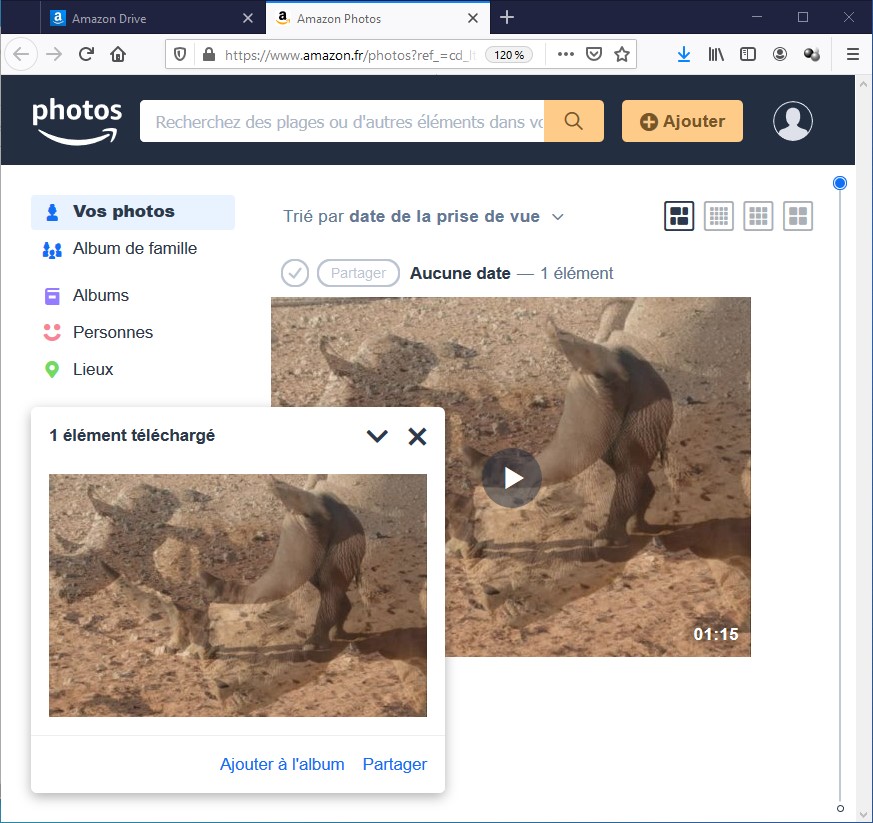Switch to the Amazon Drive tab
The height and width of the screenshot is (823, 873).
pyautogui.click(x=150, y=18)
